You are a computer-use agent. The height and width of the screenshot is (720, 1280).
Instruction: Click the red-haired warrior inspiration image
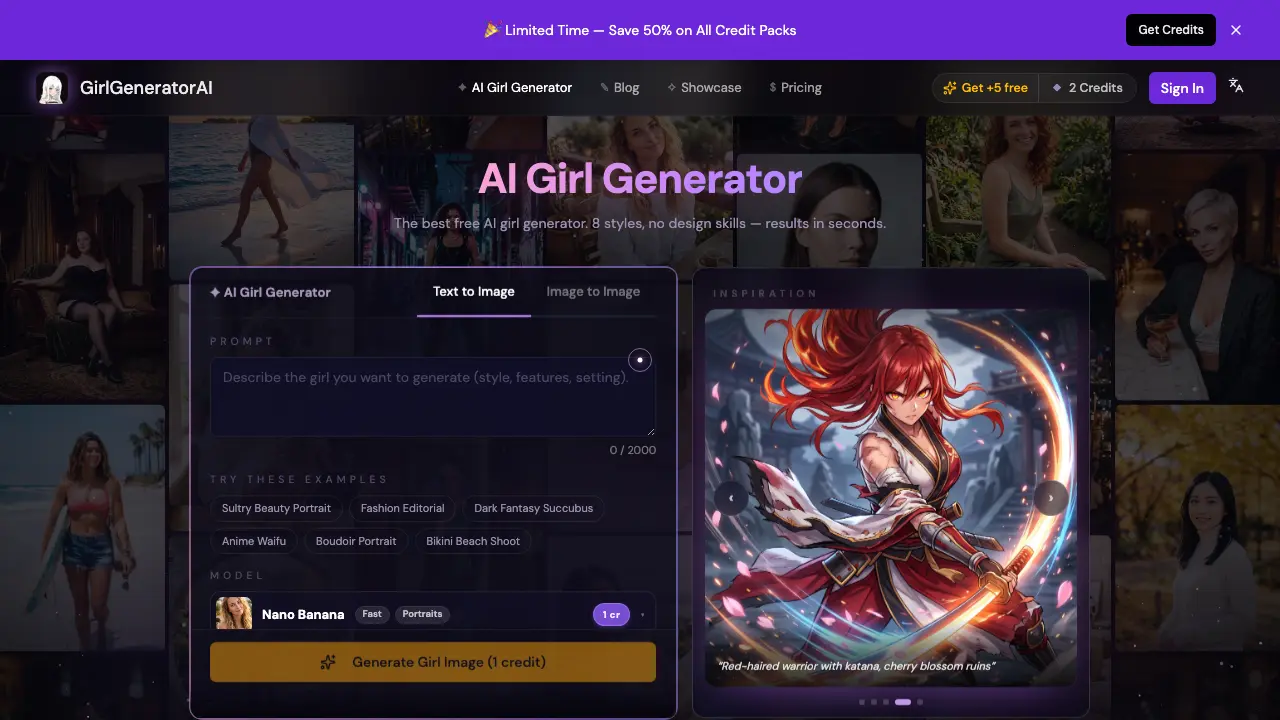tap(891, 497)
